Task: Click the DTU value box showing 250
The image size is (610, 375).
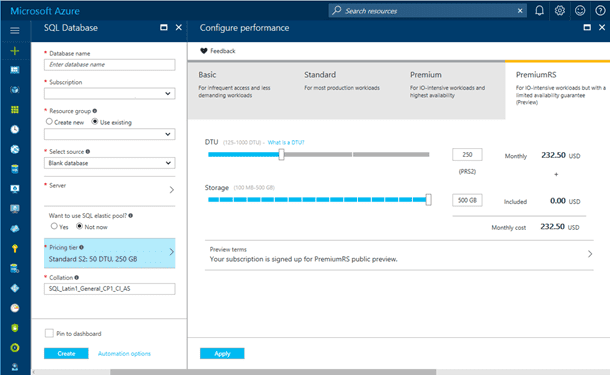Action: (467, 154)
